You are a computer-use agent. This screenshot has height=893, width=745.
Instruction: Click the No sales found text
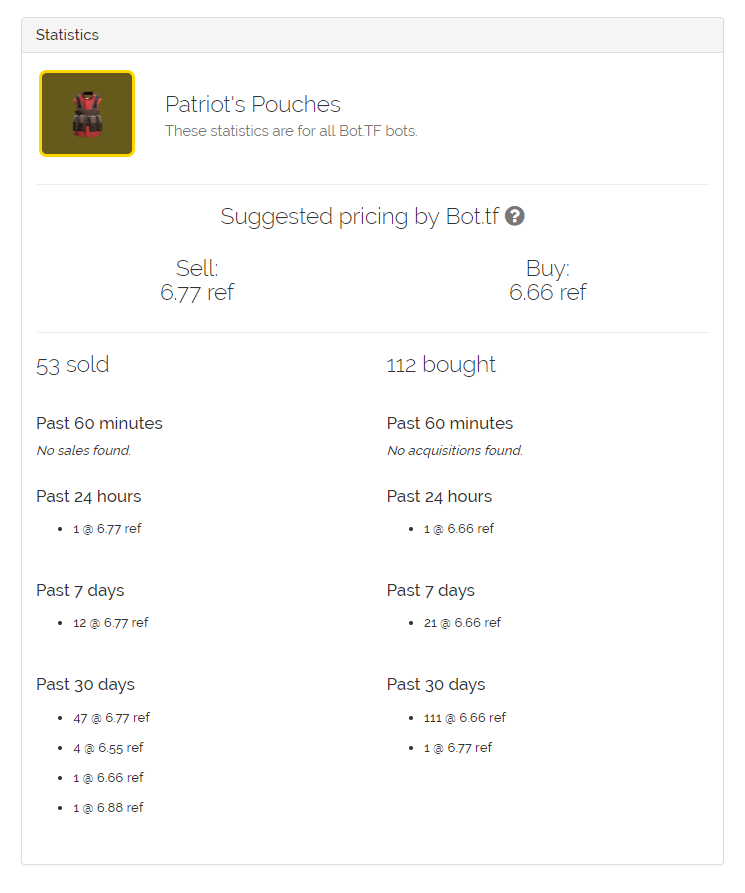point(84,450)
